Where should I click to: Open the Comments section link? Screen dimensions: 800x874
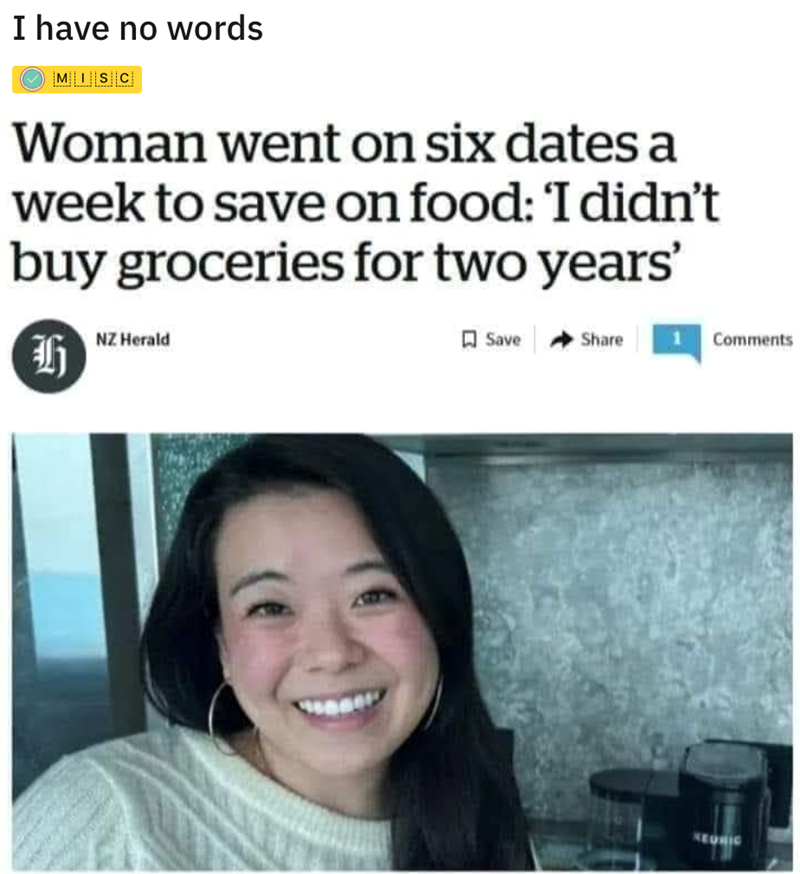tap(753, 339)
